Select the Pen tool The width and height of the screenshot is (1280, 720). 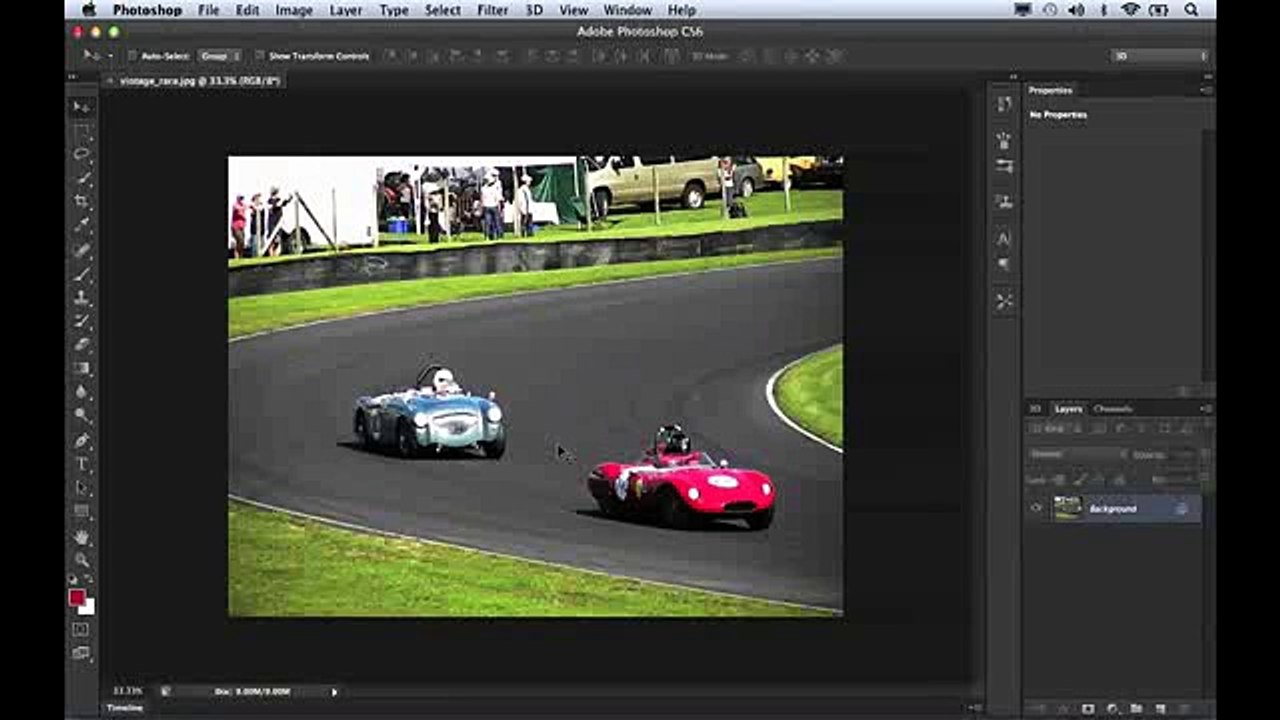coord(82,441)
